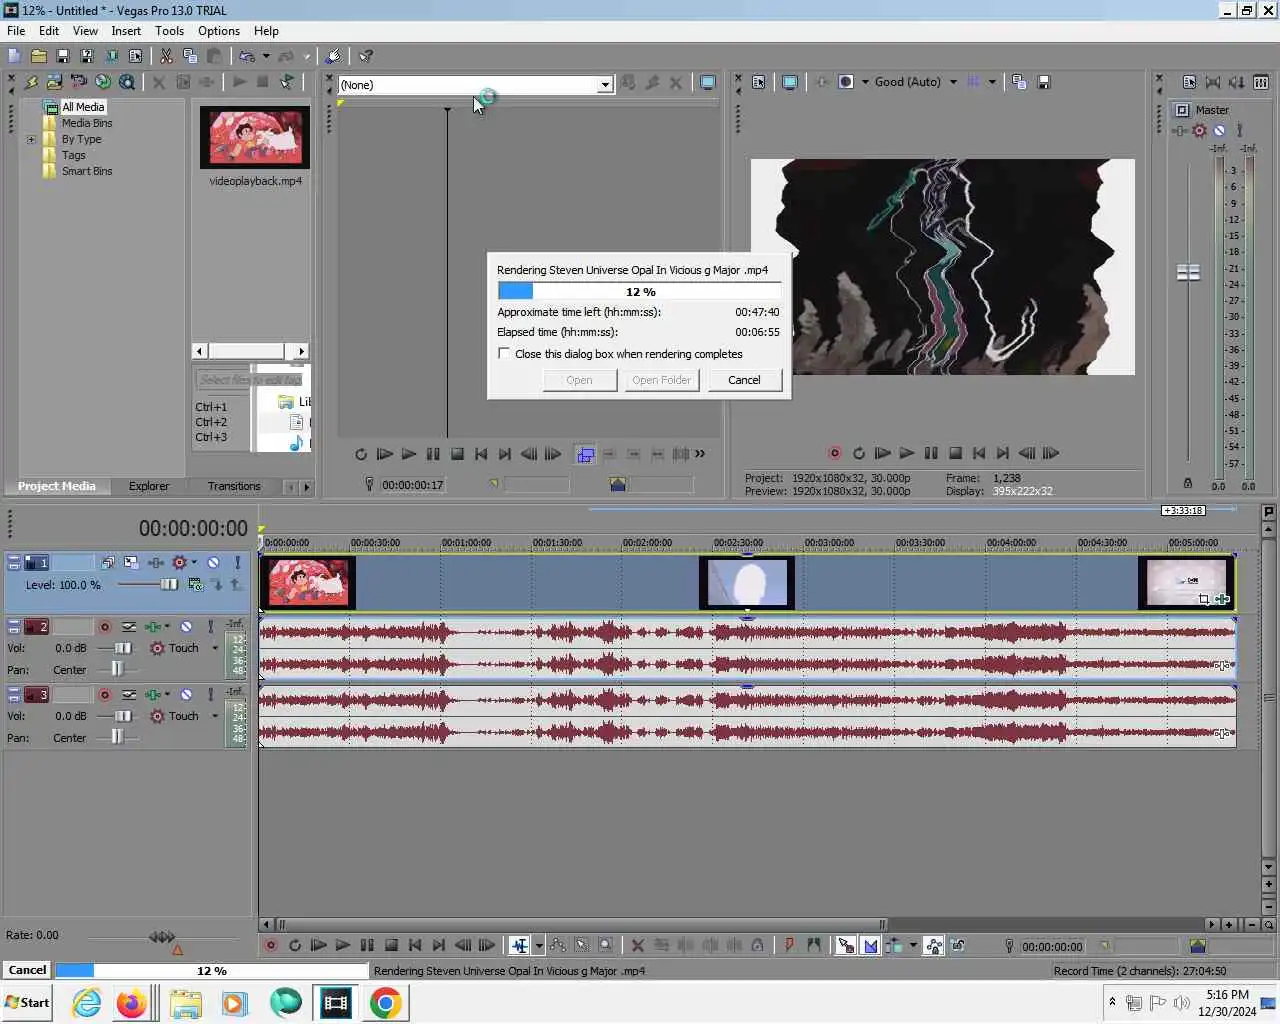Click the Stop button under the Video Preview

tap(955, 453)
